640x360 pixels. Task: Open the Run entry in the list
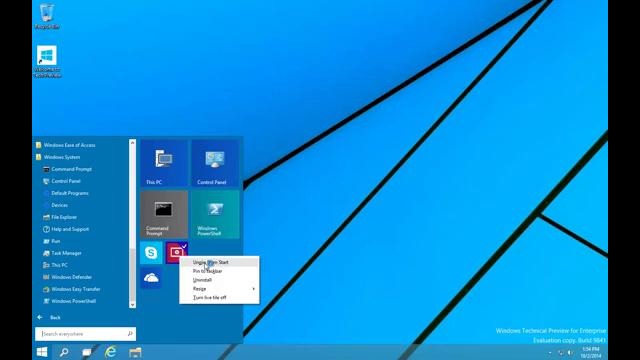point(52,241)
